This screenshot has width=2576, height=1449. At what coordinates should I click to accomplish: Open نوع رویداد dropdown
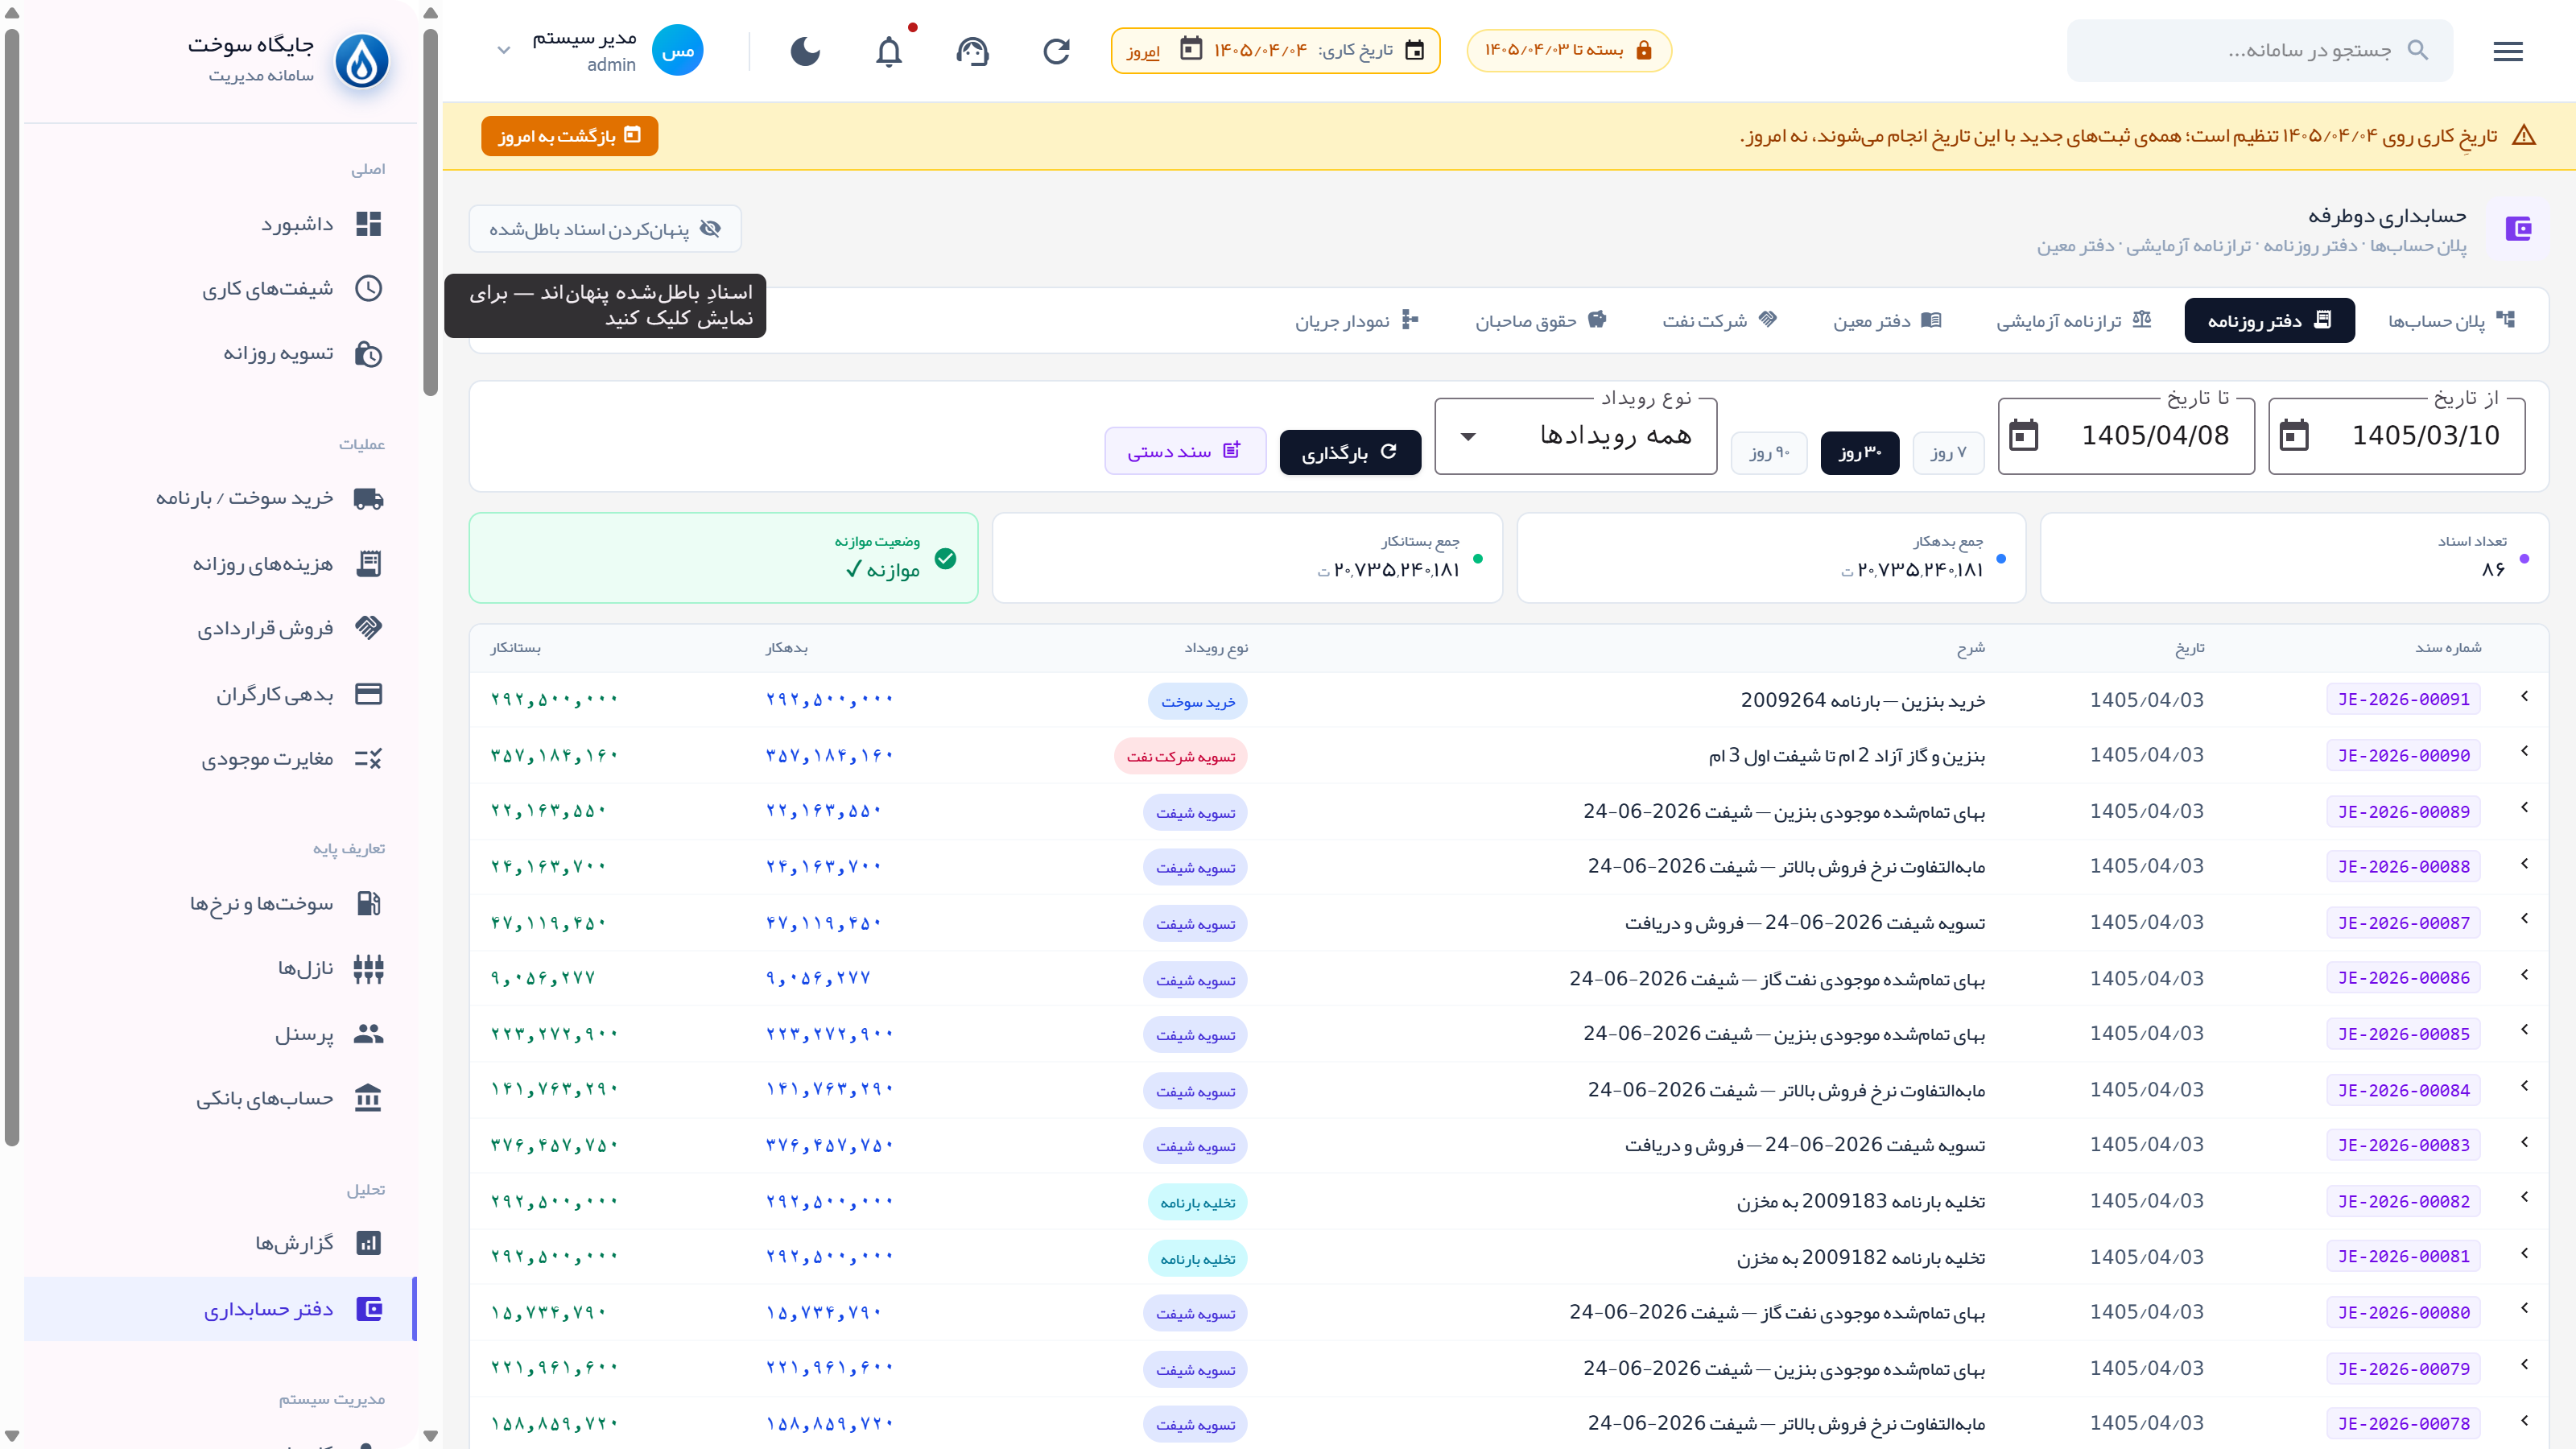tap(1576, 435)
